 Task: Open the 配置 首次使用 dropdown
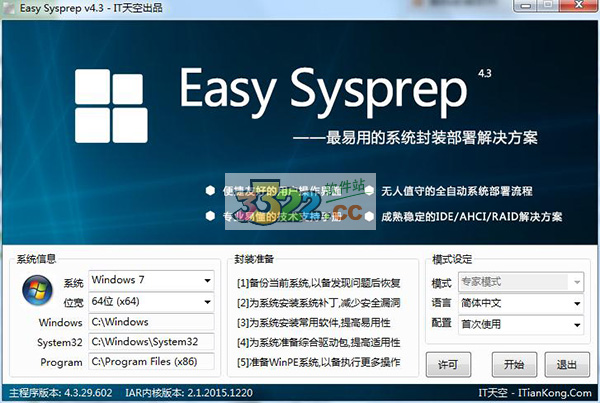[x=521, y=325]
